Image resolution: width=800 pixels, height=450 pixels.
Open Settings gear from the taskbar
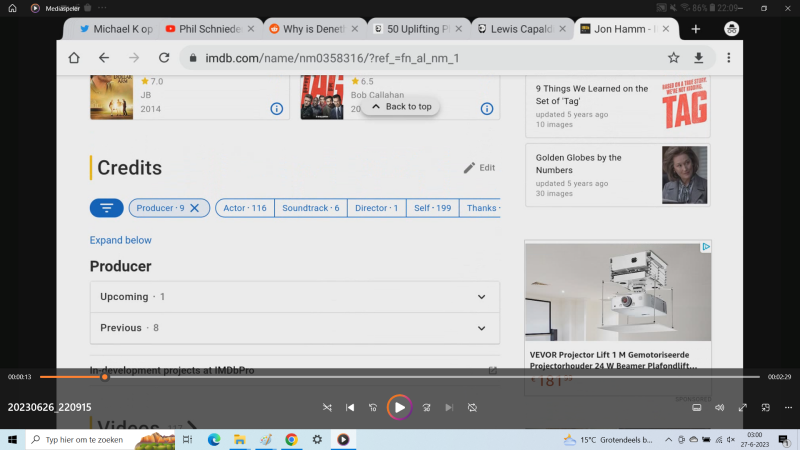pyautogui.click(x=317, y=439)
